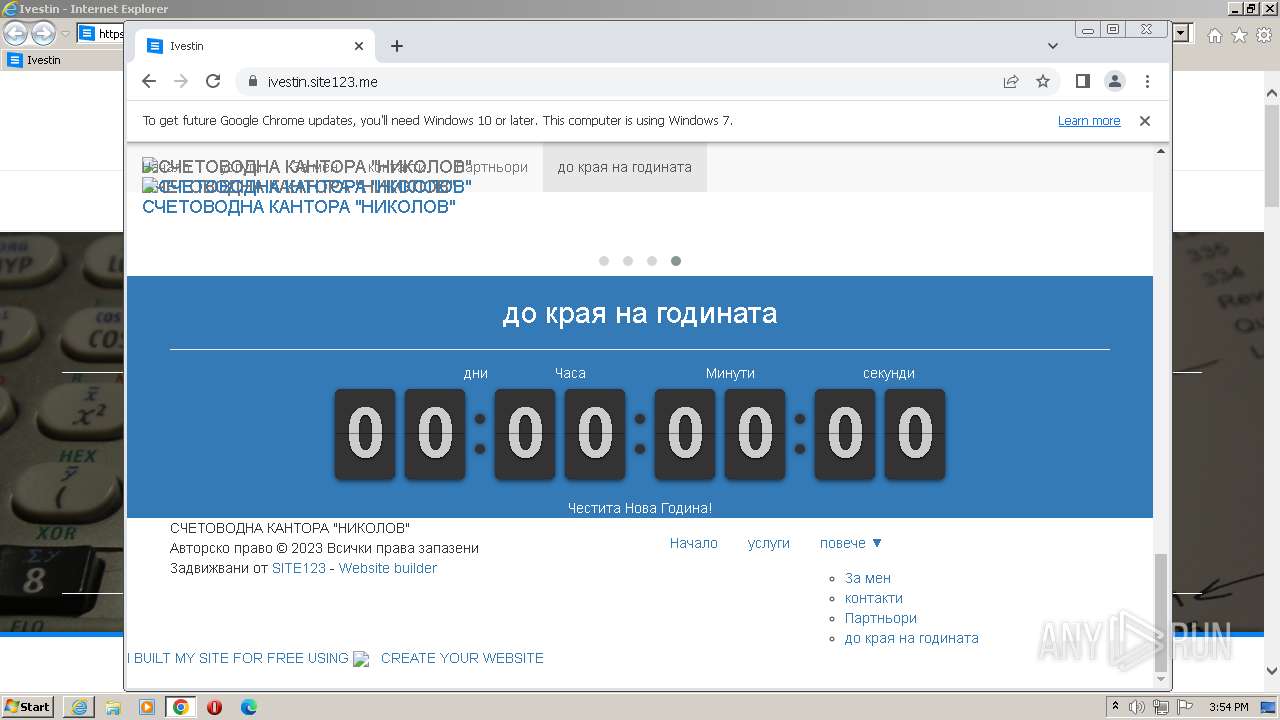Open the 'до края на годината' menu item

(x=624, y=167)
